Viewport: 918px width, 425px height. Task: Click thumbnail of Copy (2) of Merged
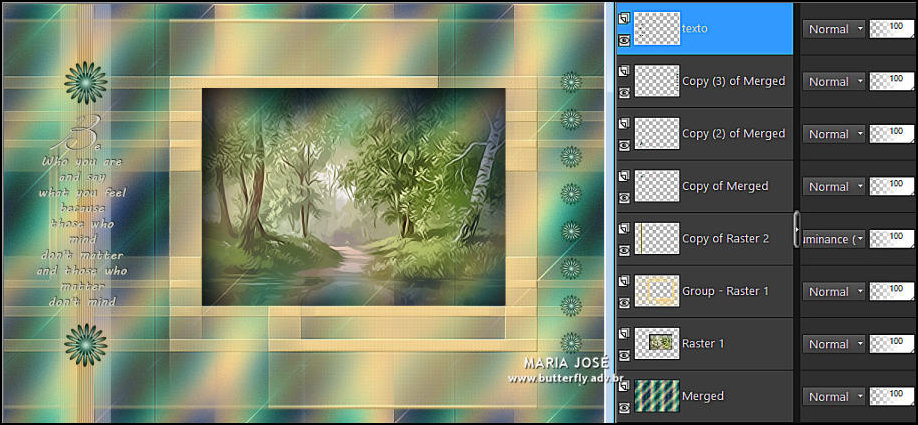(657, 133)
